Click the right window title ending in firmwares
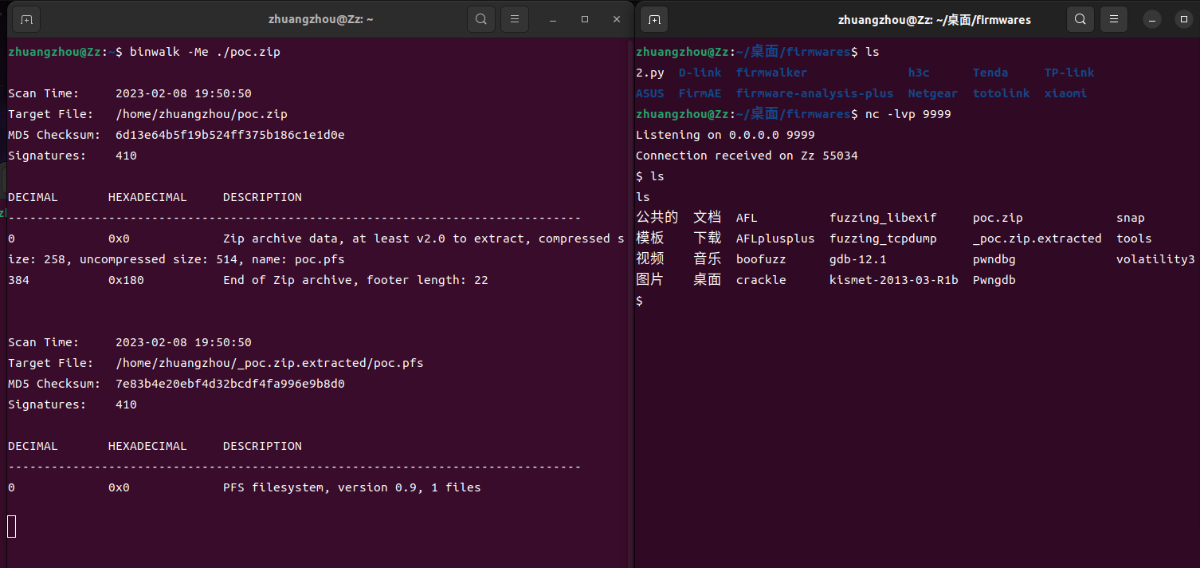 (x=934, y=19)
